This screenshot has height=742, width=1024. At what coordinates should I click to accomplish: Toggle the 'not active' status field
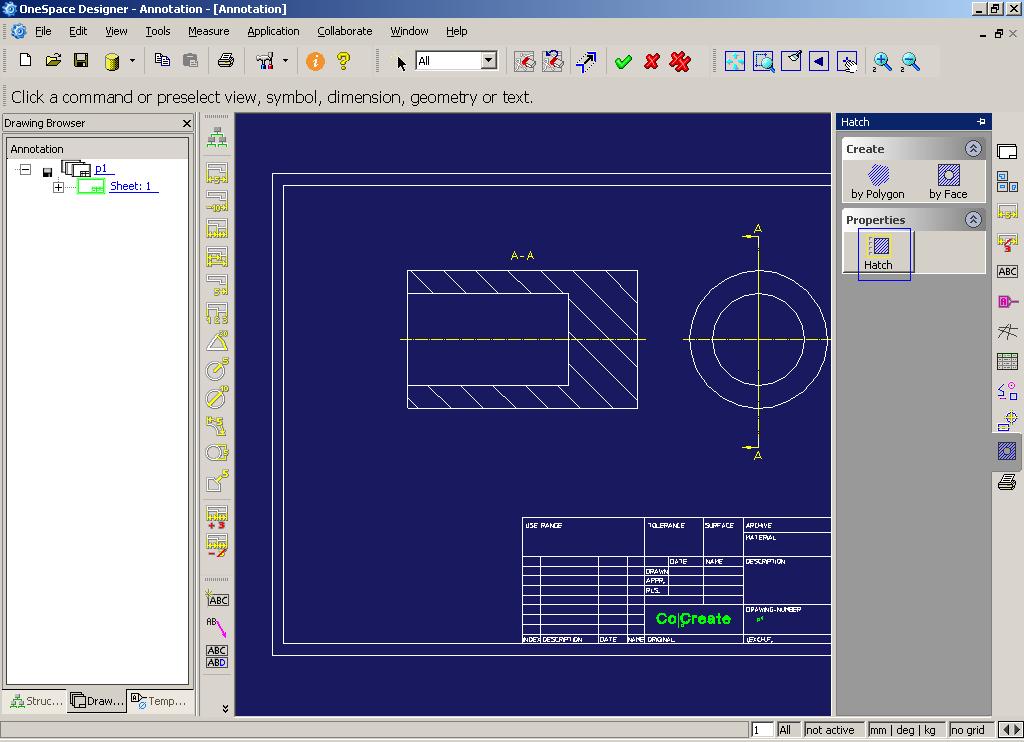tap(831, 730)
